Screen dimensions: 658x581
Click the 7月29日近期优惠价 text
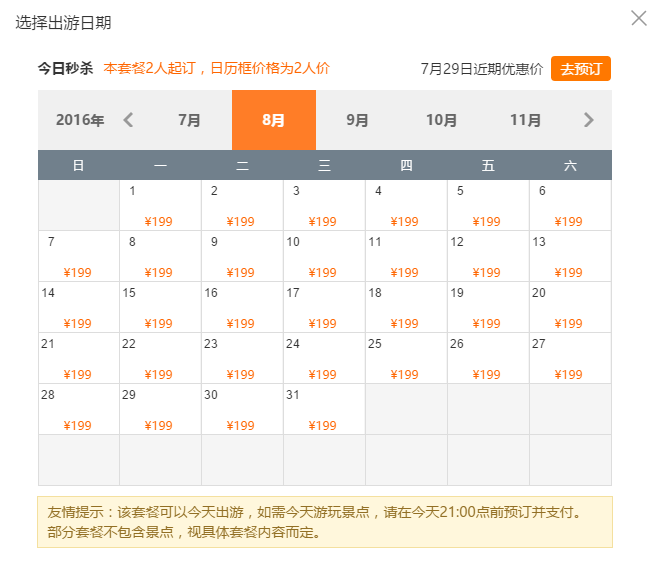[482, 69]
